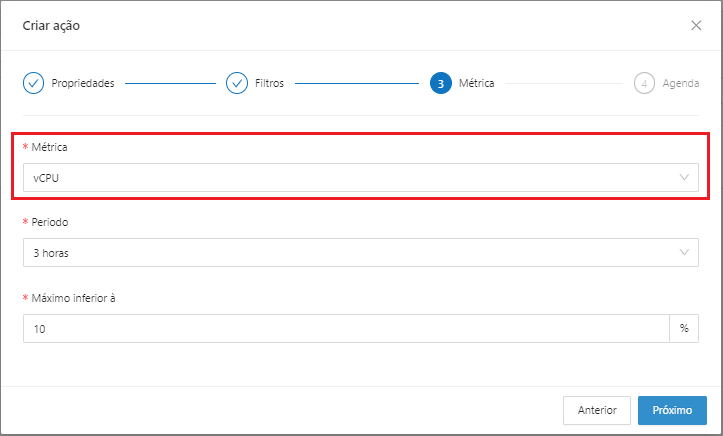The width and height of the screenshot is (723, 436).
Task: Click the Filtros step checkmark icon
Action: click(237, 83)
